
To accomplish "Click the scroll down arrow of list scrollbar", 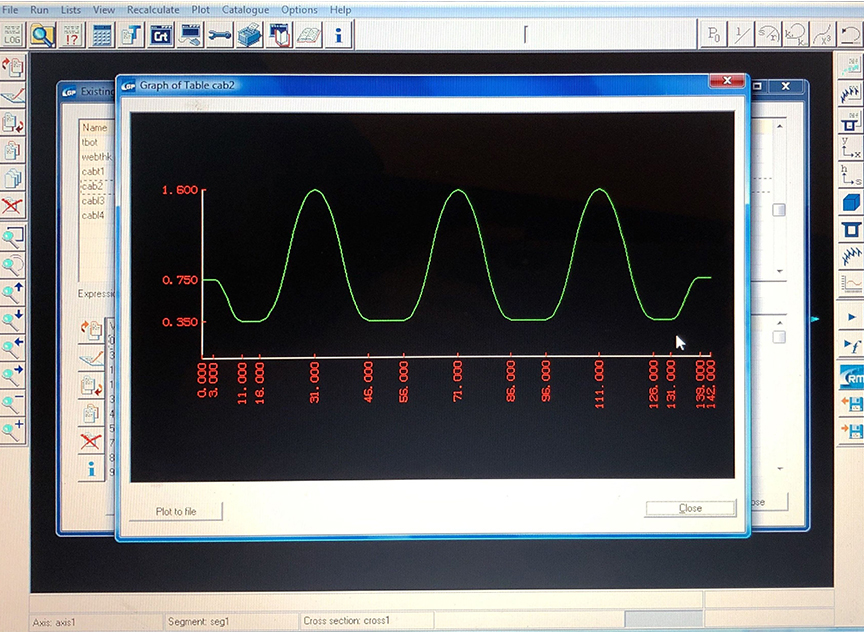I will [x=780, y=271].
